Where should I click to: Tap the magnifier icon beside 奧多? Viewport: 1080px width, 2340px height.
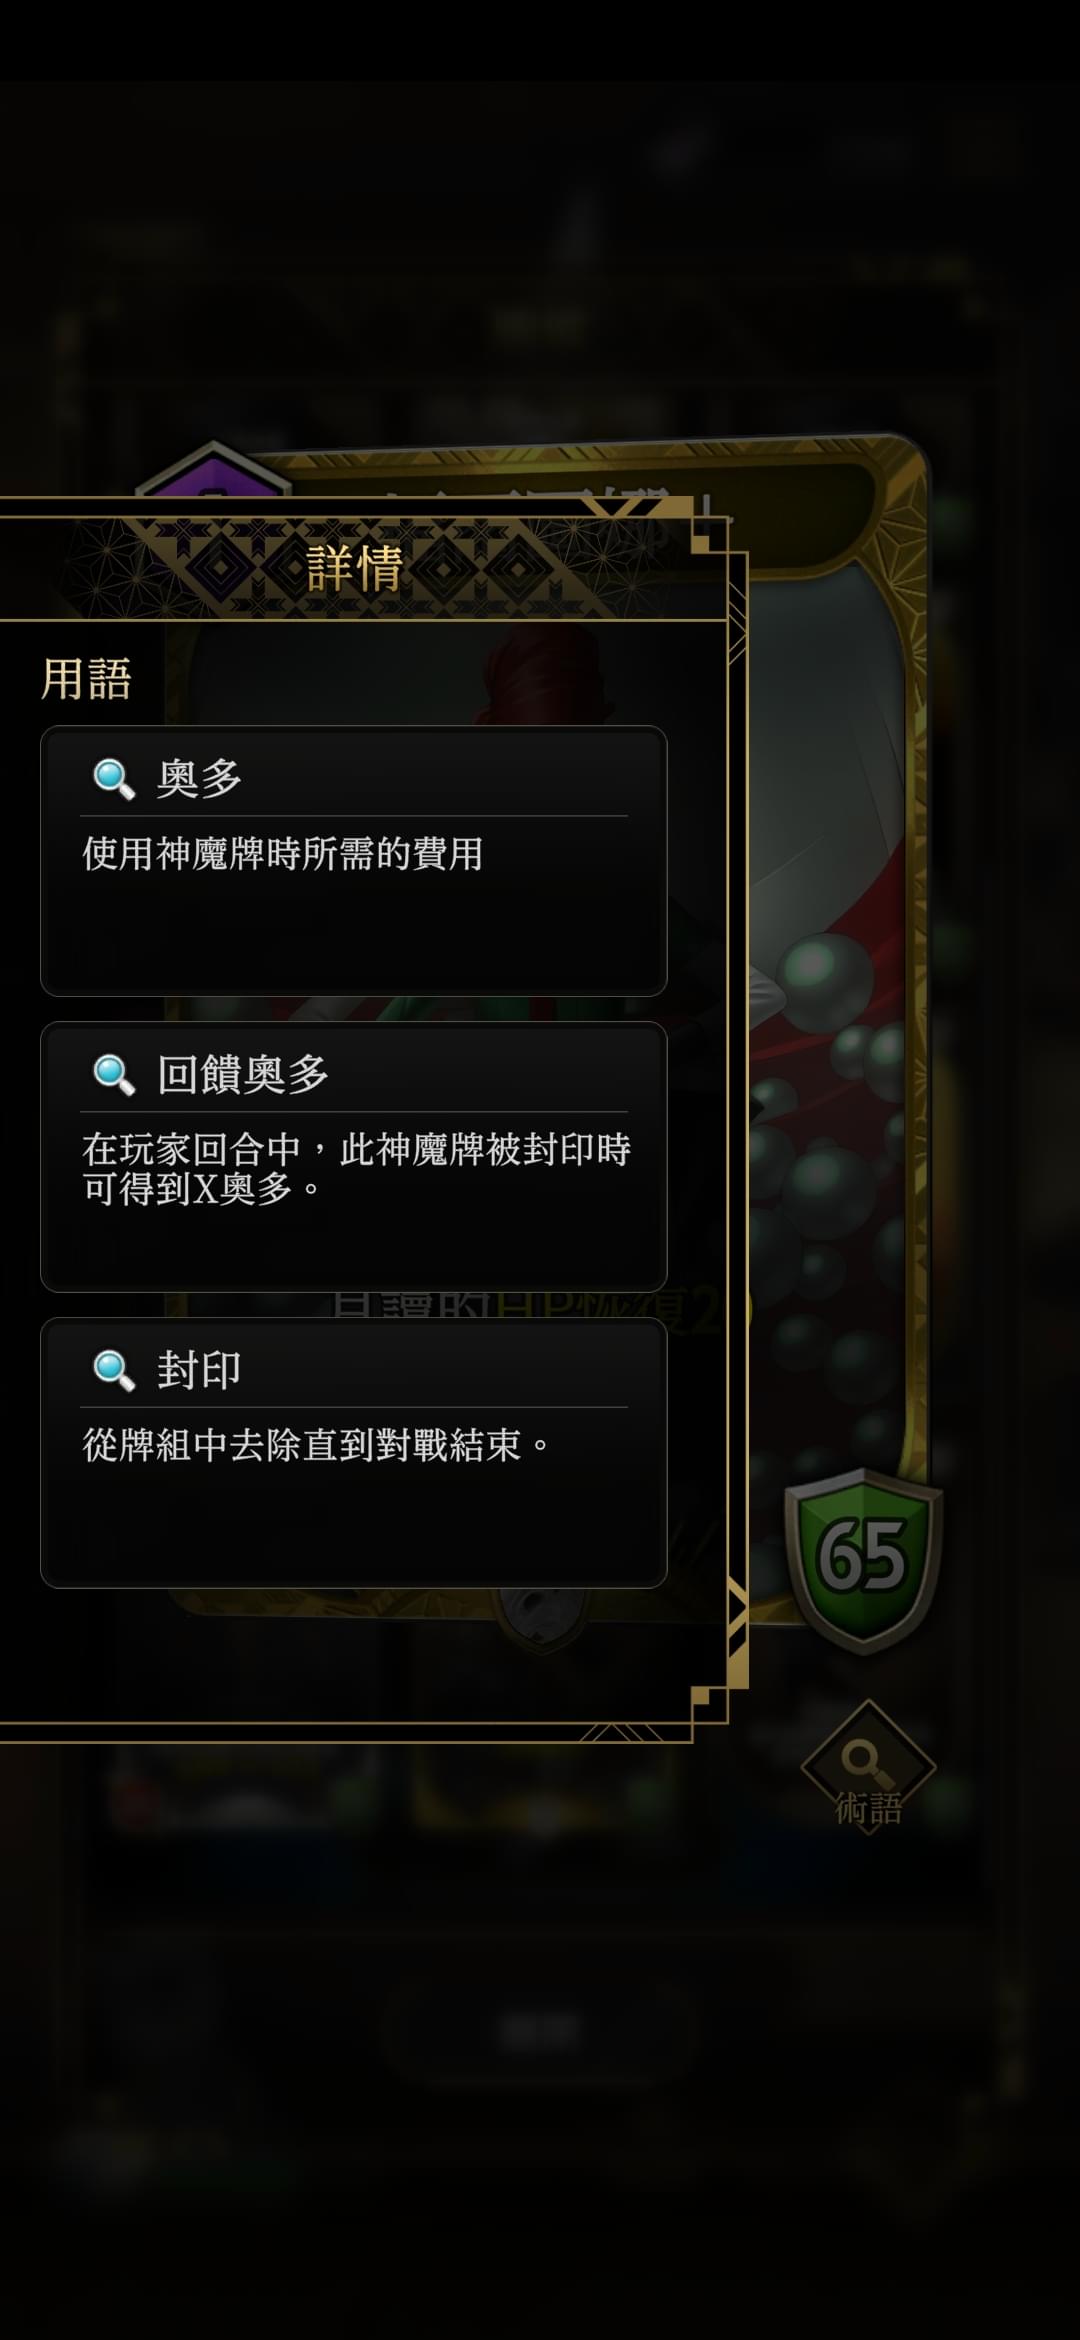[113, 778]
